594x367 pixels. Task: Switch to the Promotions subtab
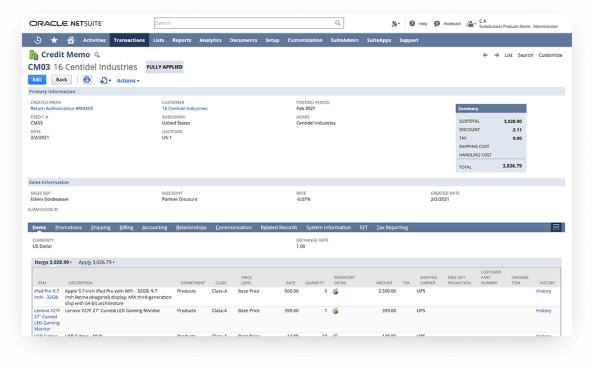pyautogui.click(x=68, y=227)
